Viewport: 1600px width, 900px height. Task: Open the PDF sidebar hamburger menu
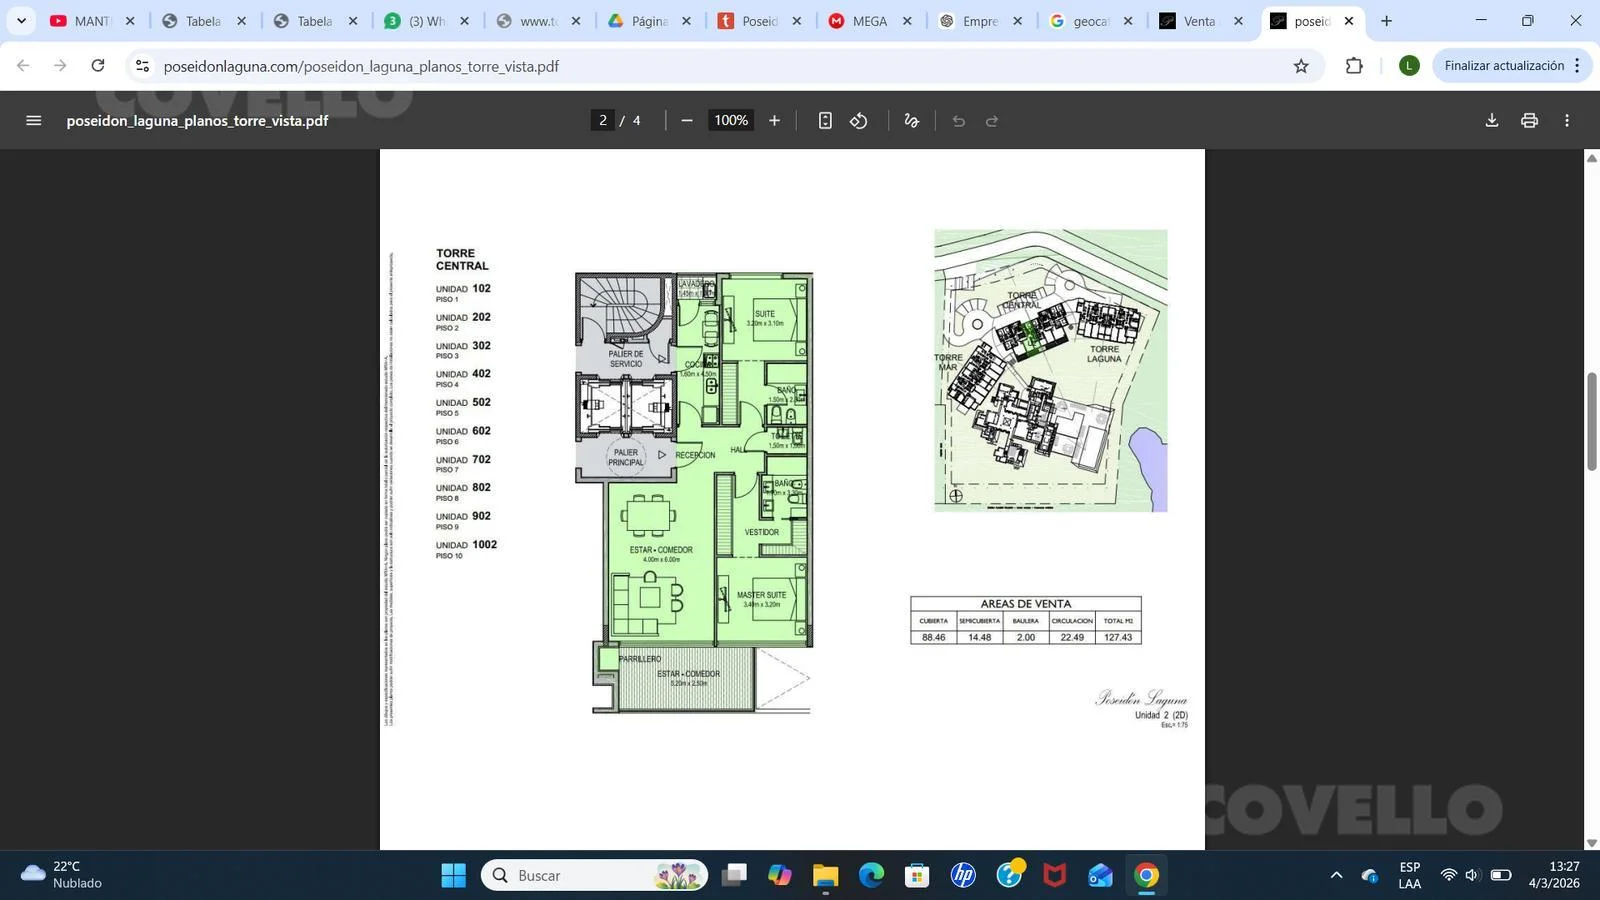tap(33, 120)
